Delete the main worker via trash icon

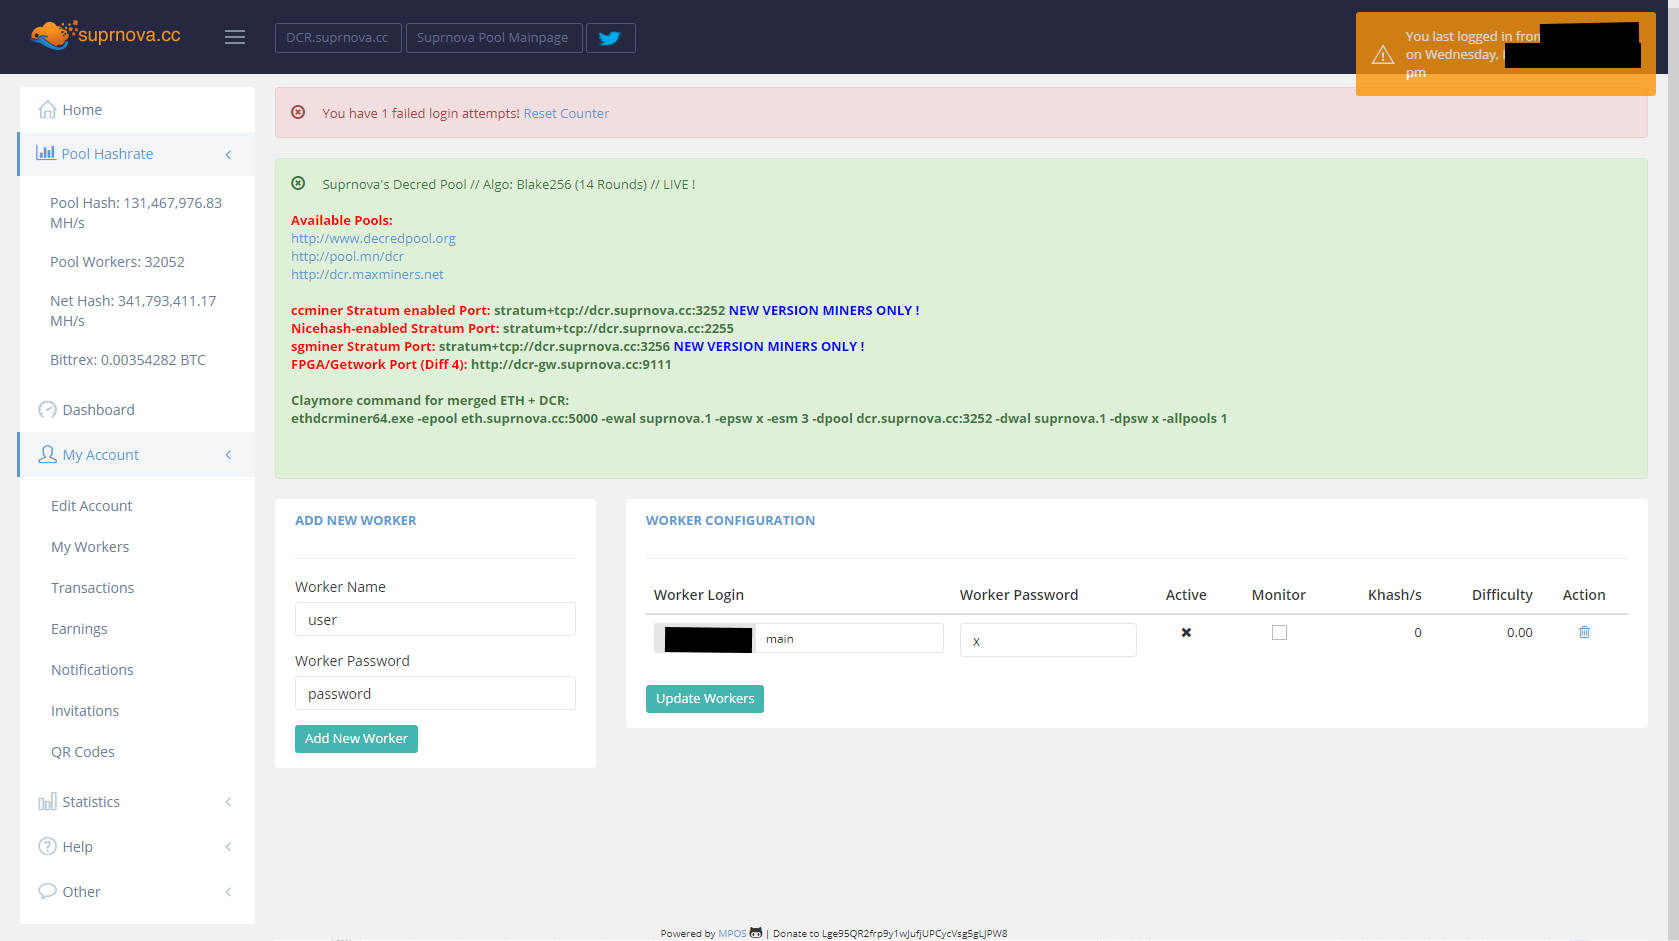click(1584, 632)
